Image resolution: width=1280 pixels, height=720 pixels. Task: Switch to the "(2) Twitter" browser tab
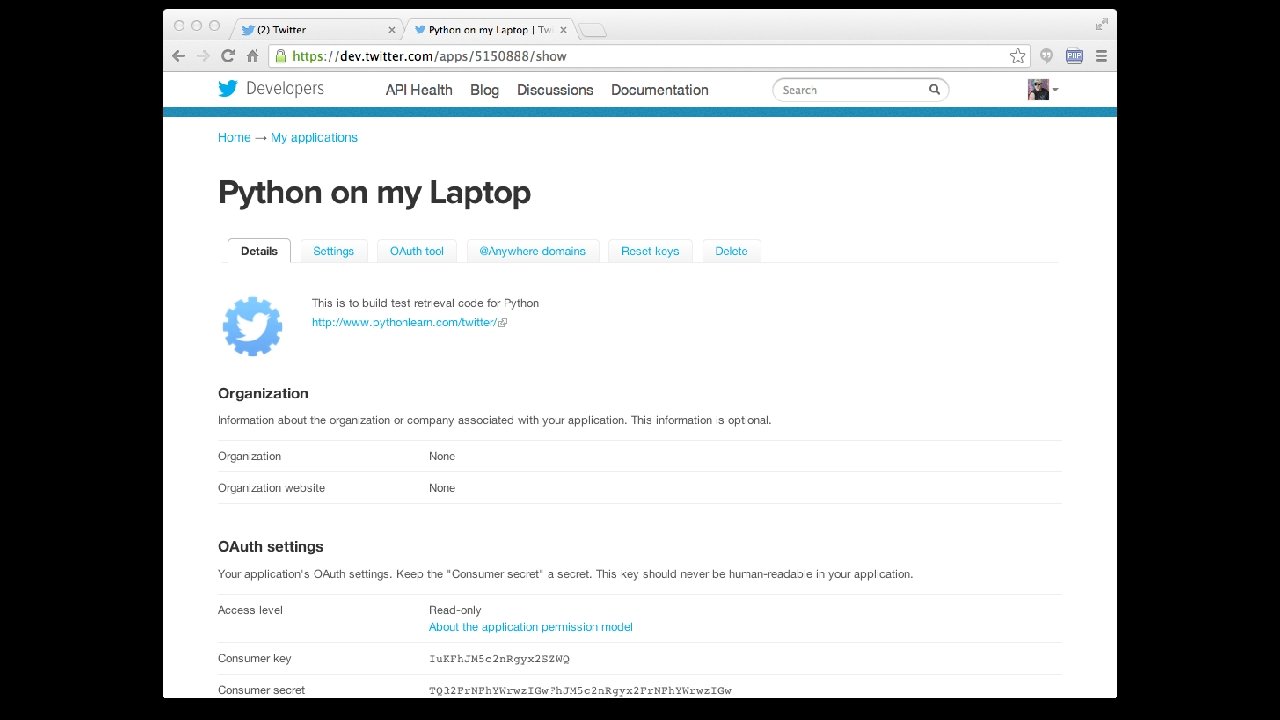(316, 30)
